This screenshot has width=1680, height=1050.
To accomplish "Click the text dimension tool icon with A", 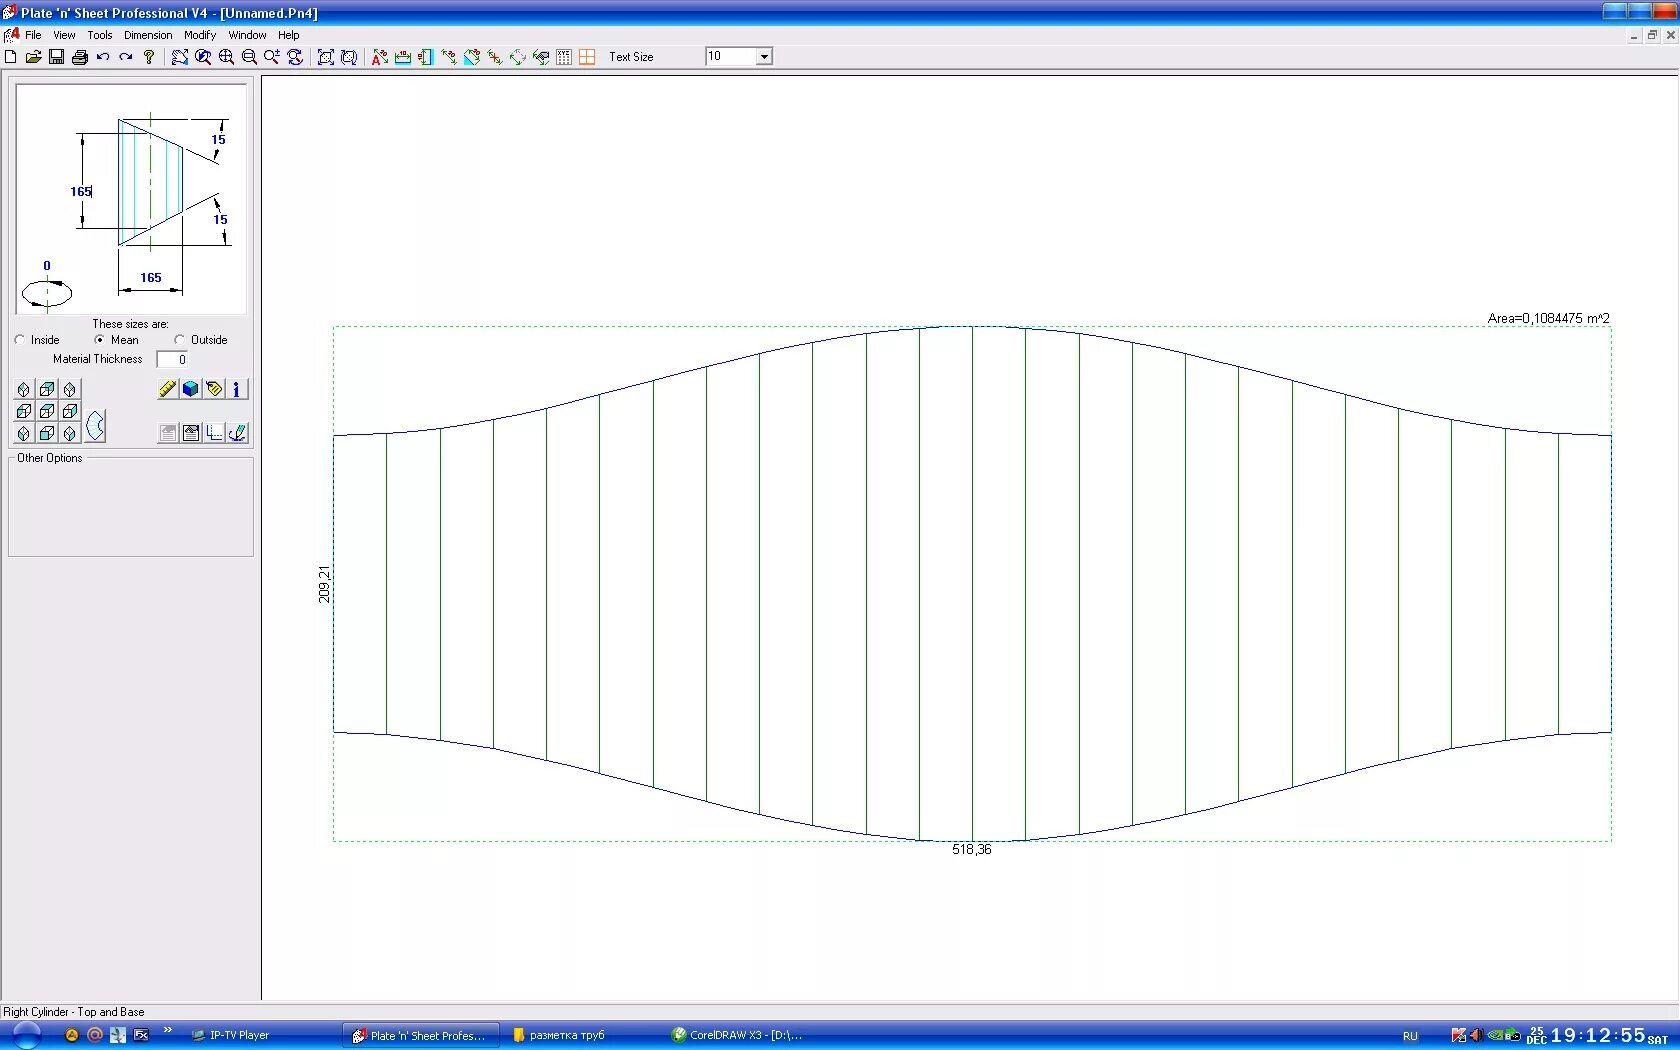I will coord(380,57).
